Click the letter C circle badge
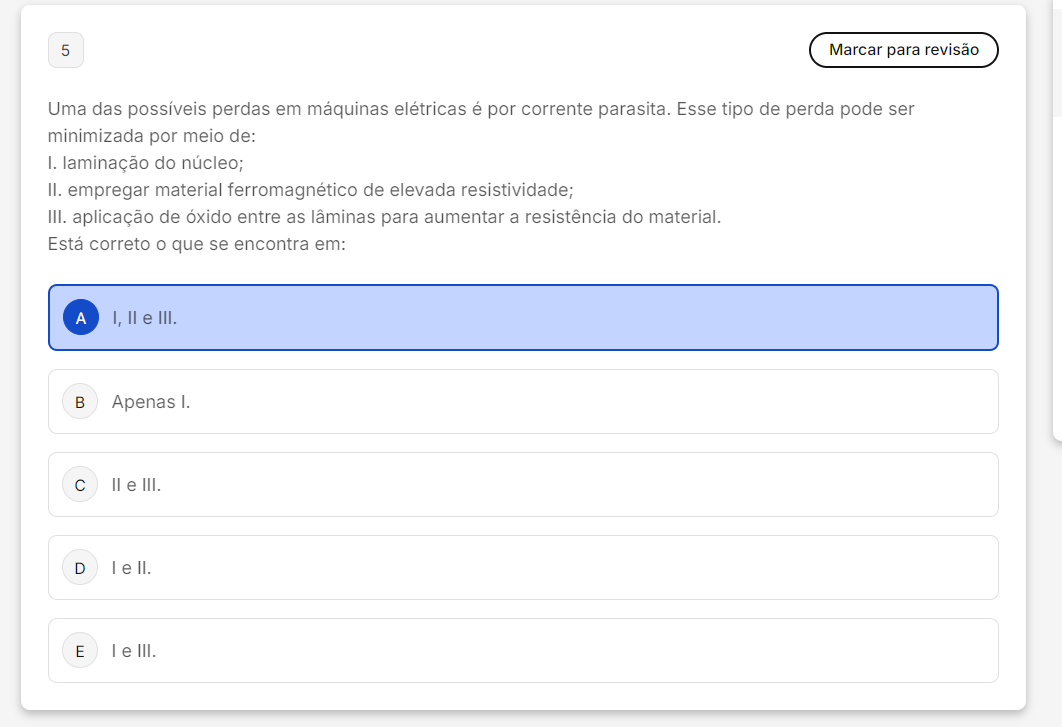The height and width of the screenshot is (727, 1062). 80,485
